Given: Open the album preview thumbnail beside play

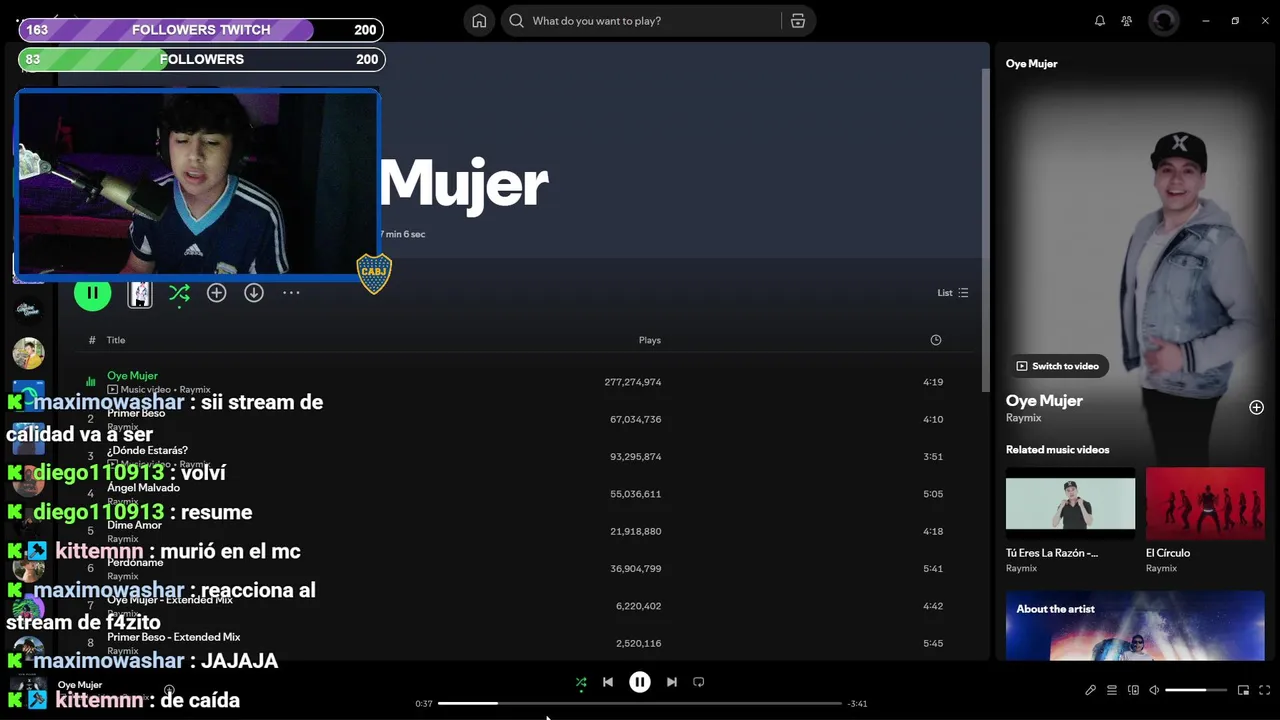Looking at the screenshot, I should 140,293.
